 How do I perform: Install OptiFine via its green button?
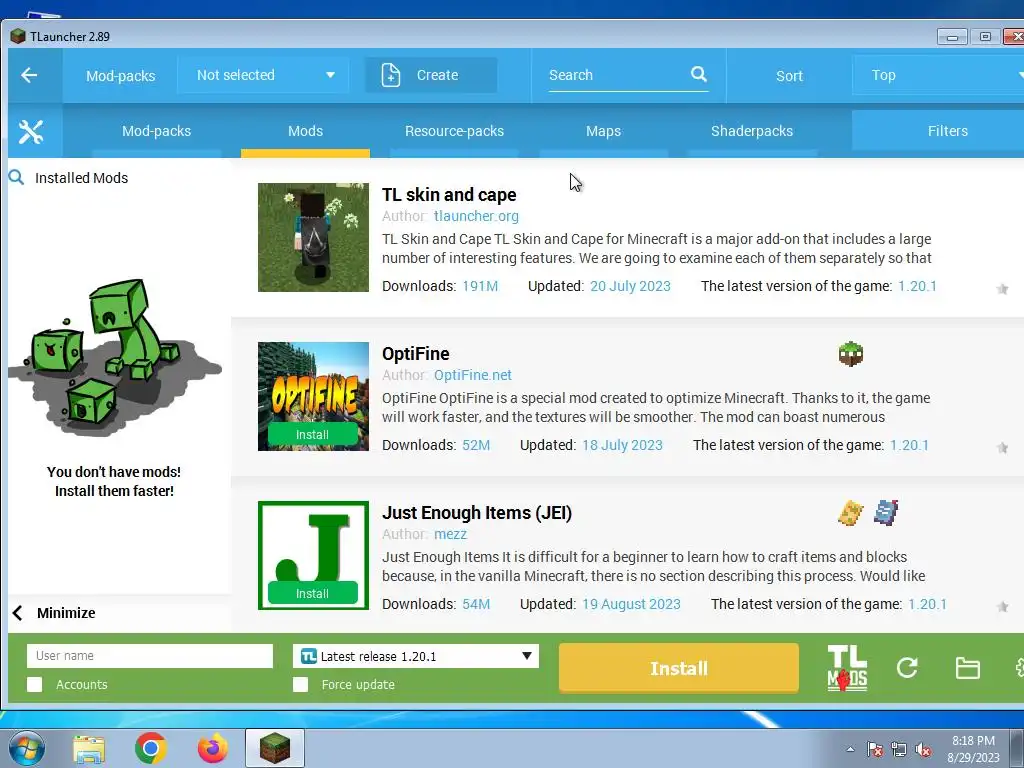coord(312,435)
